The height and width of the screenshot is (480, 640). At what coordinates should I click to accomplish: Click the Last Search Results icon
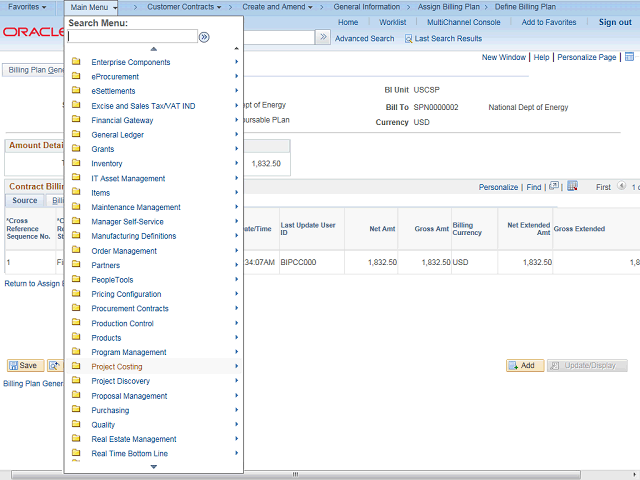tap(409, 38)
